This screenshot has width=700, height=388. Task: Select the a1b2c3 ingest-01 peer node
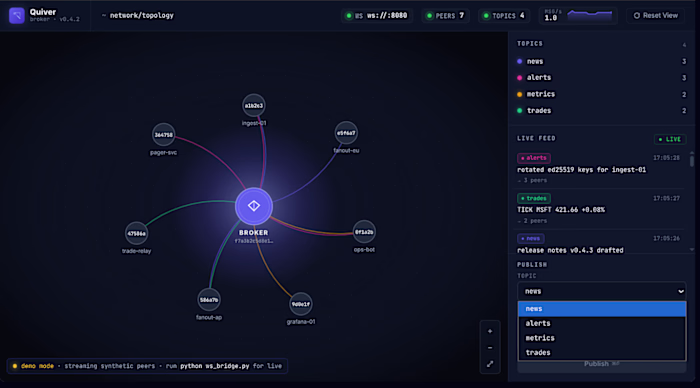click(254, 106)
